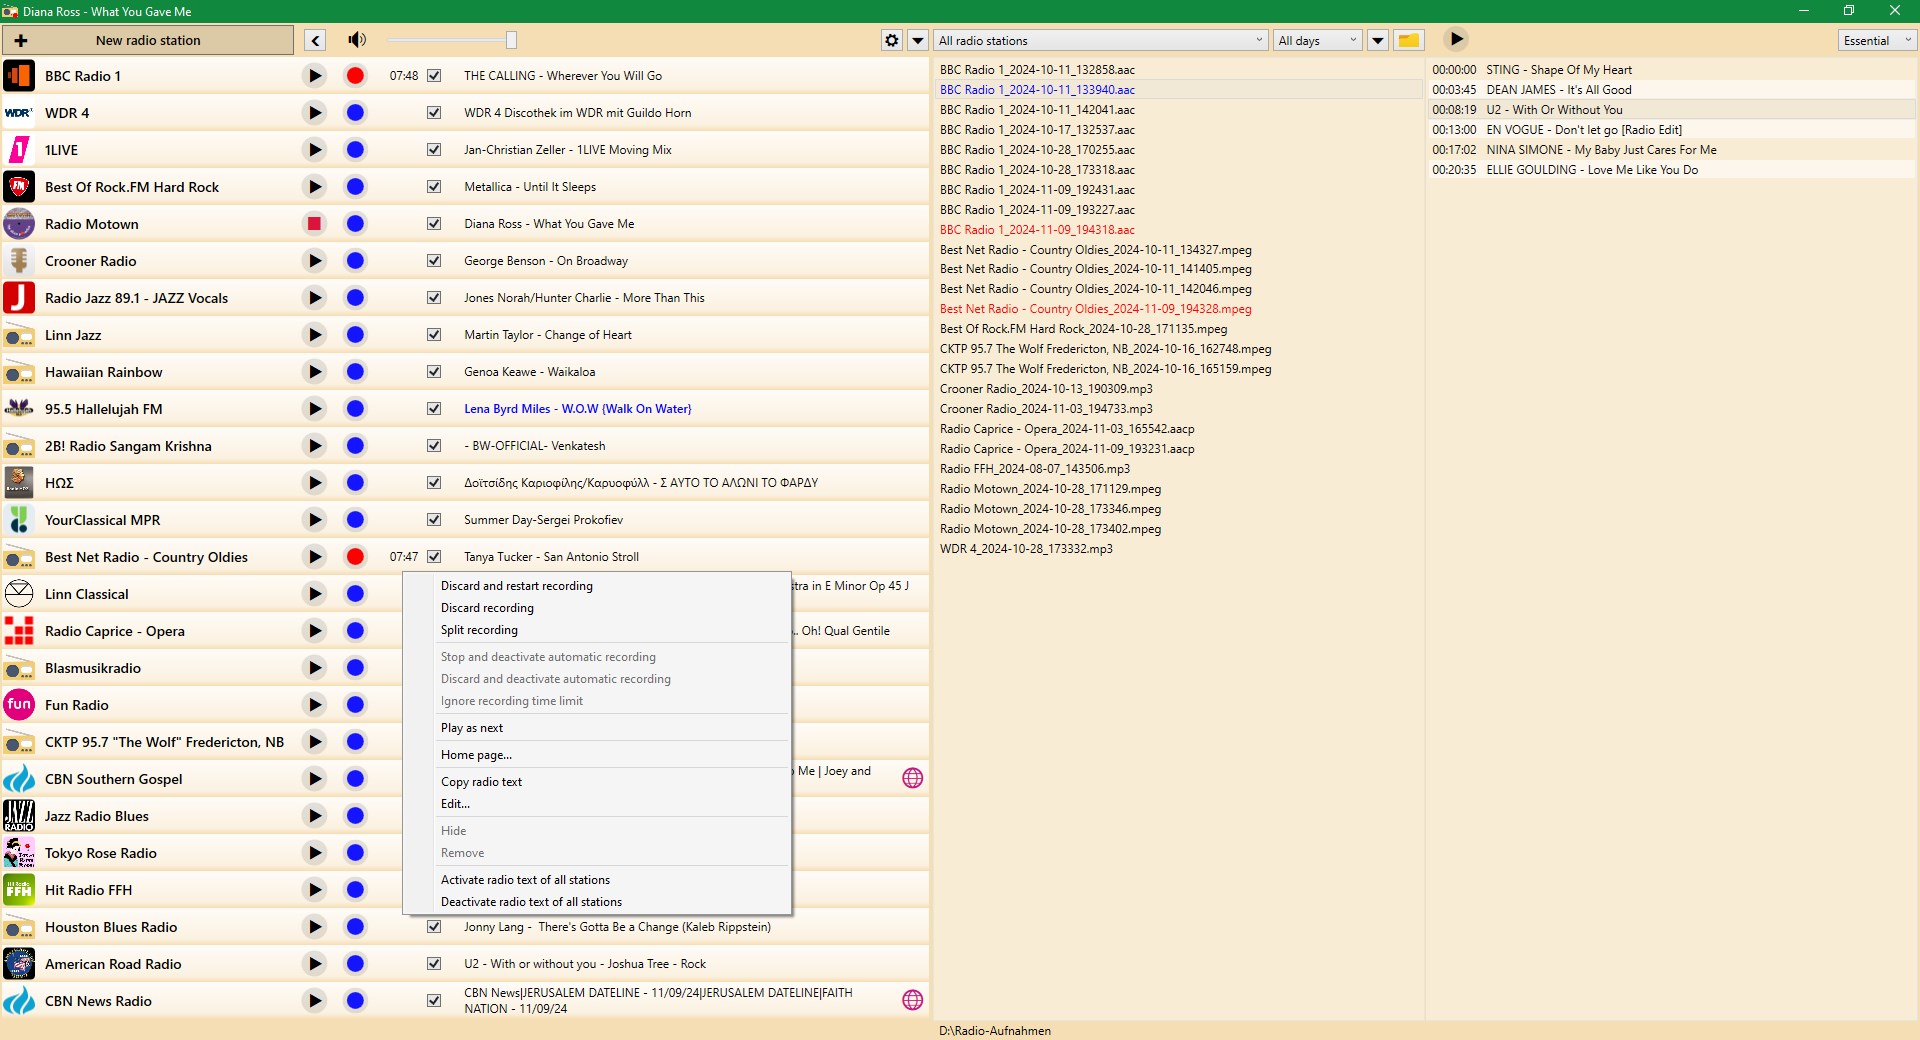Toggle radio text checkbox for Linn Jazz
Image resolution: width=1920 pixels, height=1040 pixels.
[x=434, y=335]
